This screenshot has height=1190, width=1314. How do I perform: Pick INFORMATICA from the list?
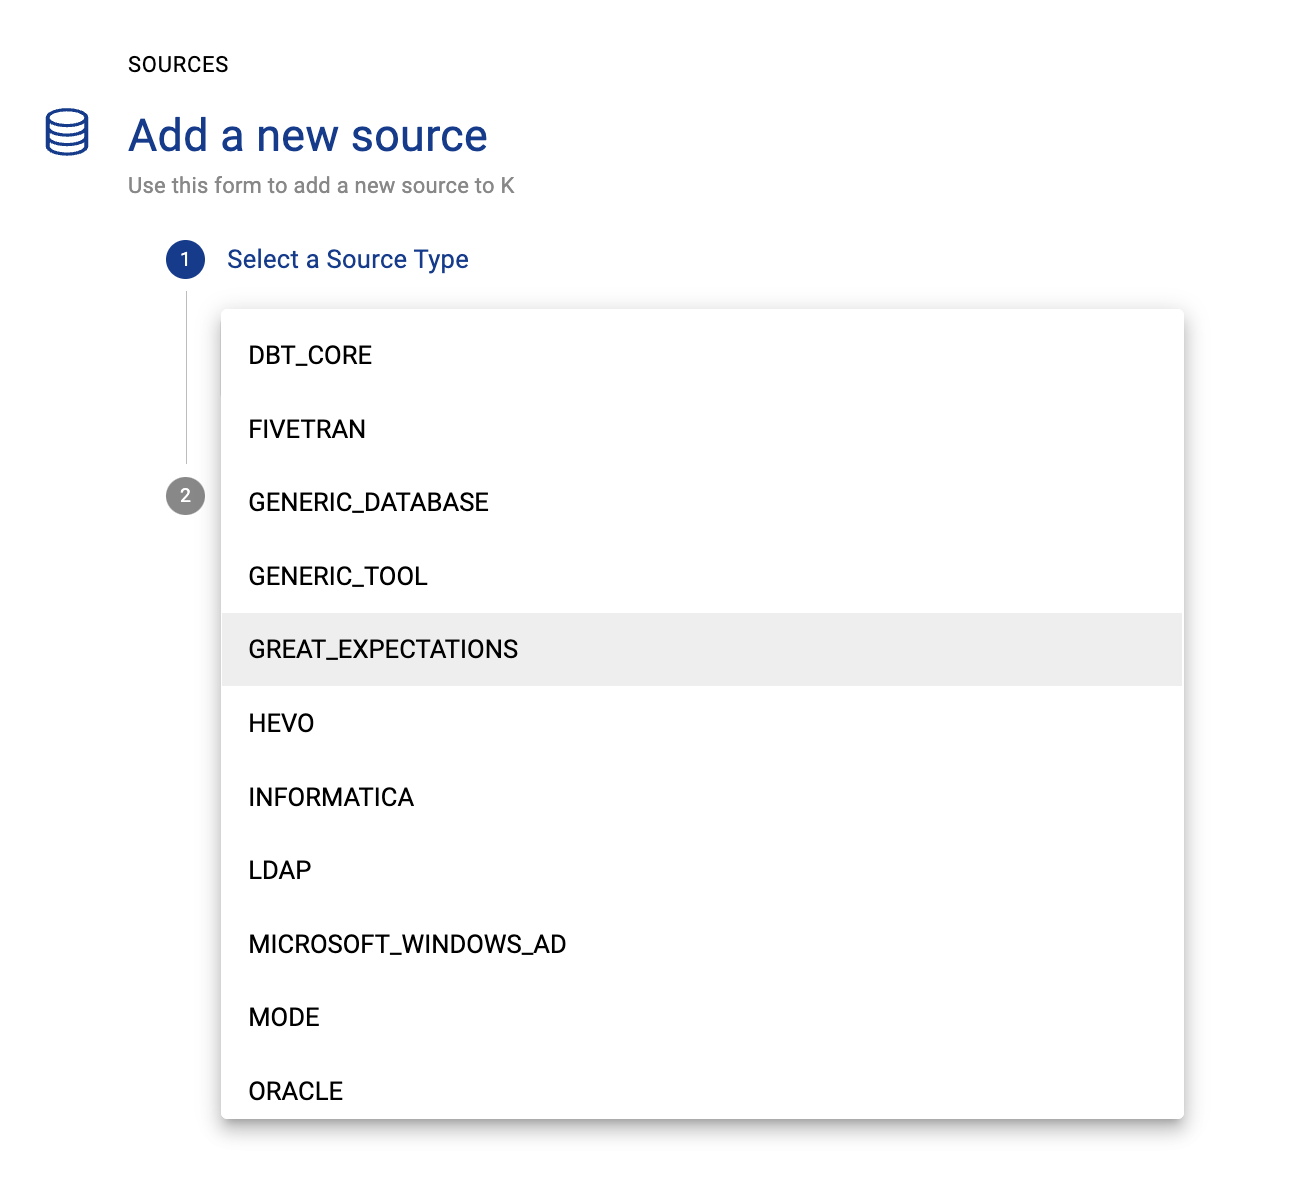[331, 798]
